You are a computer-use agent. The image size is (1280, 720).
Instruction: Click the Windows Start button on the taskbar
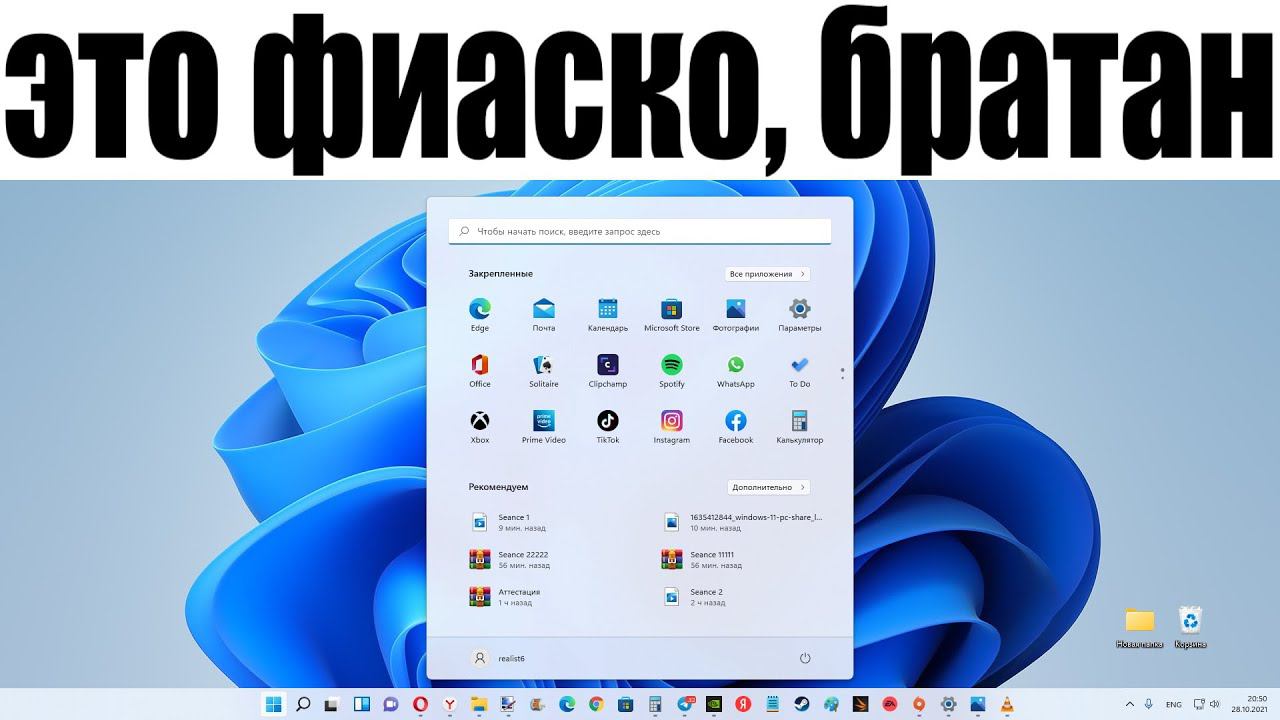point(273,704)
